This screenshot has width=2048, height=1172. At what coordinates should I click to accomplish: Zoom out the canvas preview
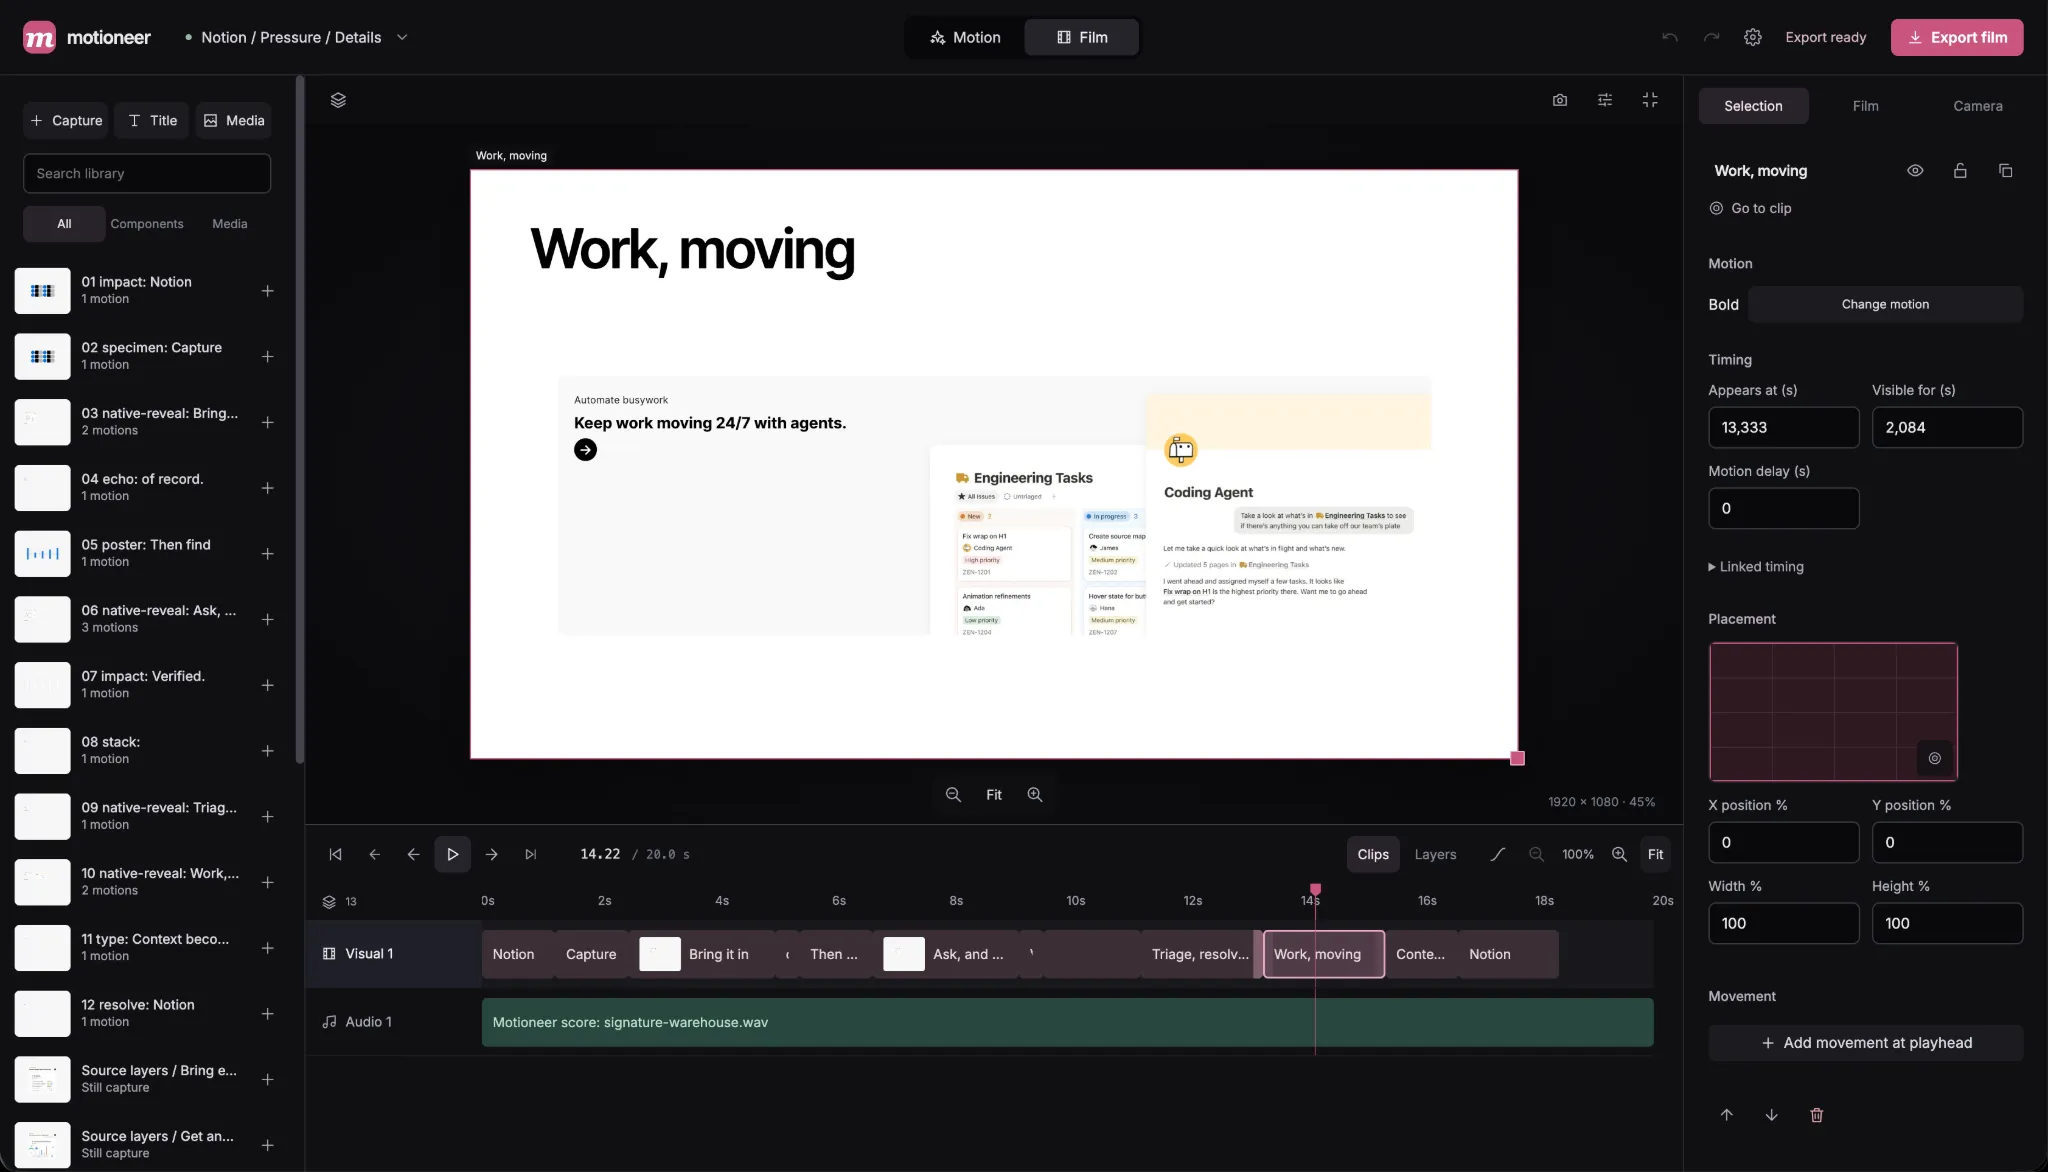click(x=953, y=794)
